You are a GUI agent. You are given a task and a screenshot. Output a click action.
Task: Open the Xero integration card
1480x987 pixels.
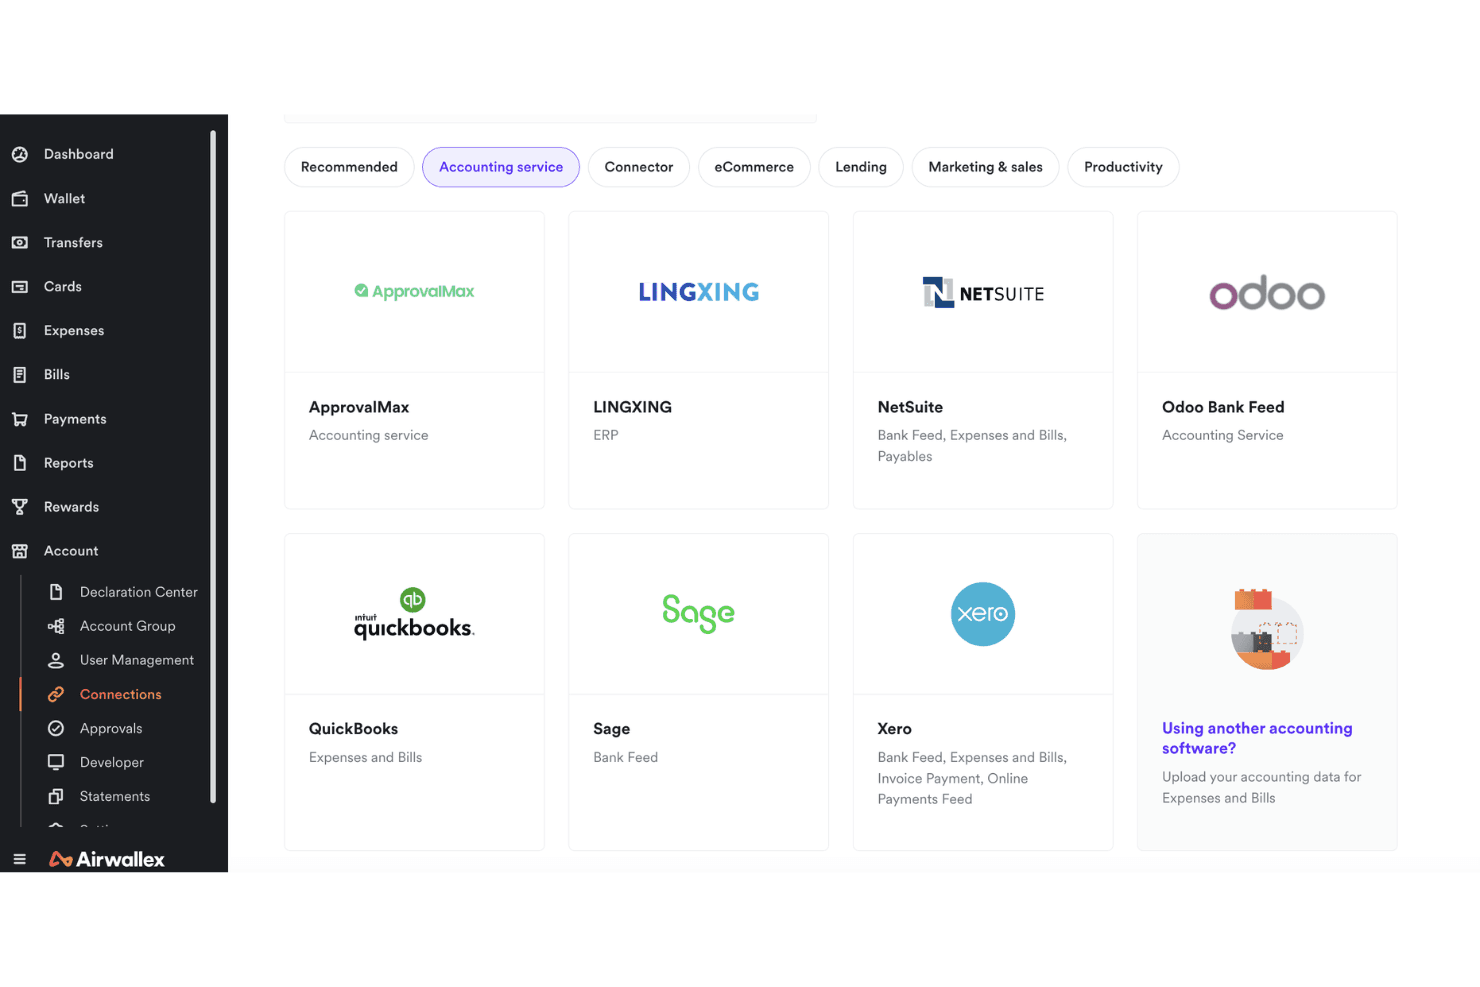click(983, 692)
